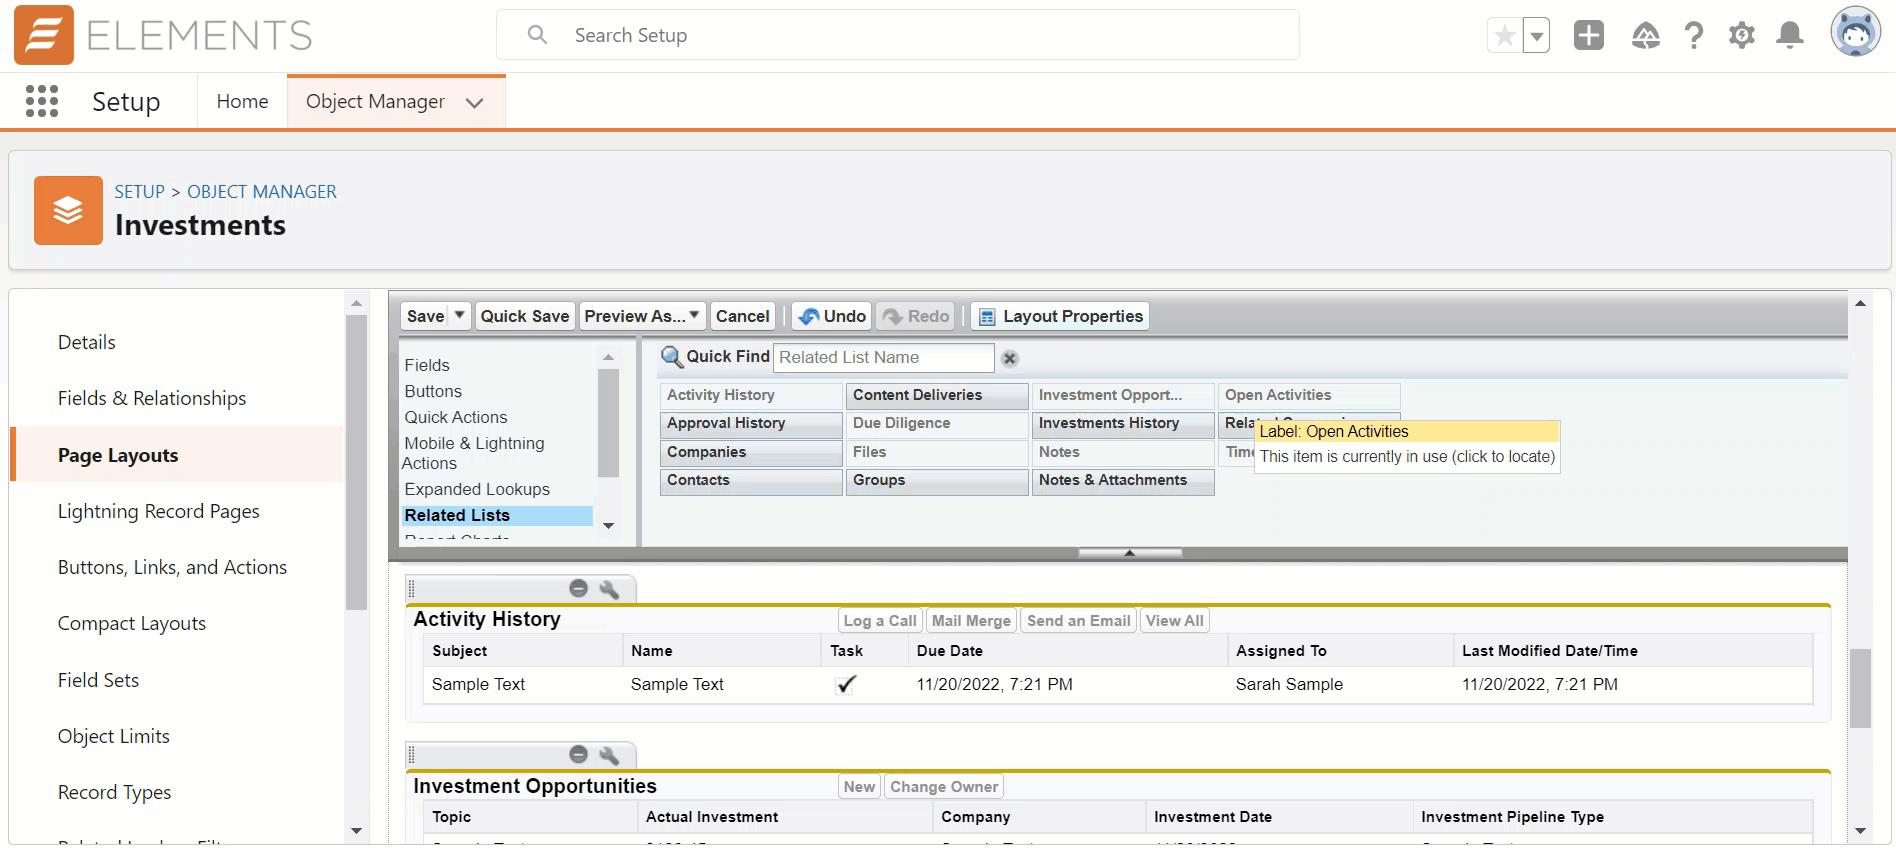
Task: Open the App Launcher grid icon
Action: (42, 101)
